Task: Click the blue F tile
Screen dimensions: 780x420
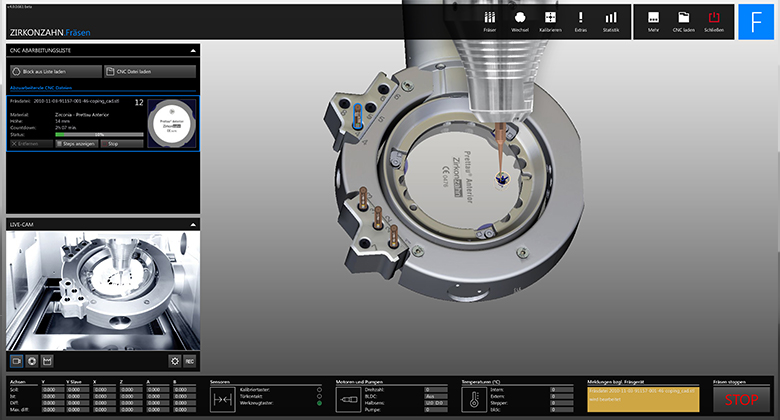Action: pyautogui.click(x=756, y=21)
